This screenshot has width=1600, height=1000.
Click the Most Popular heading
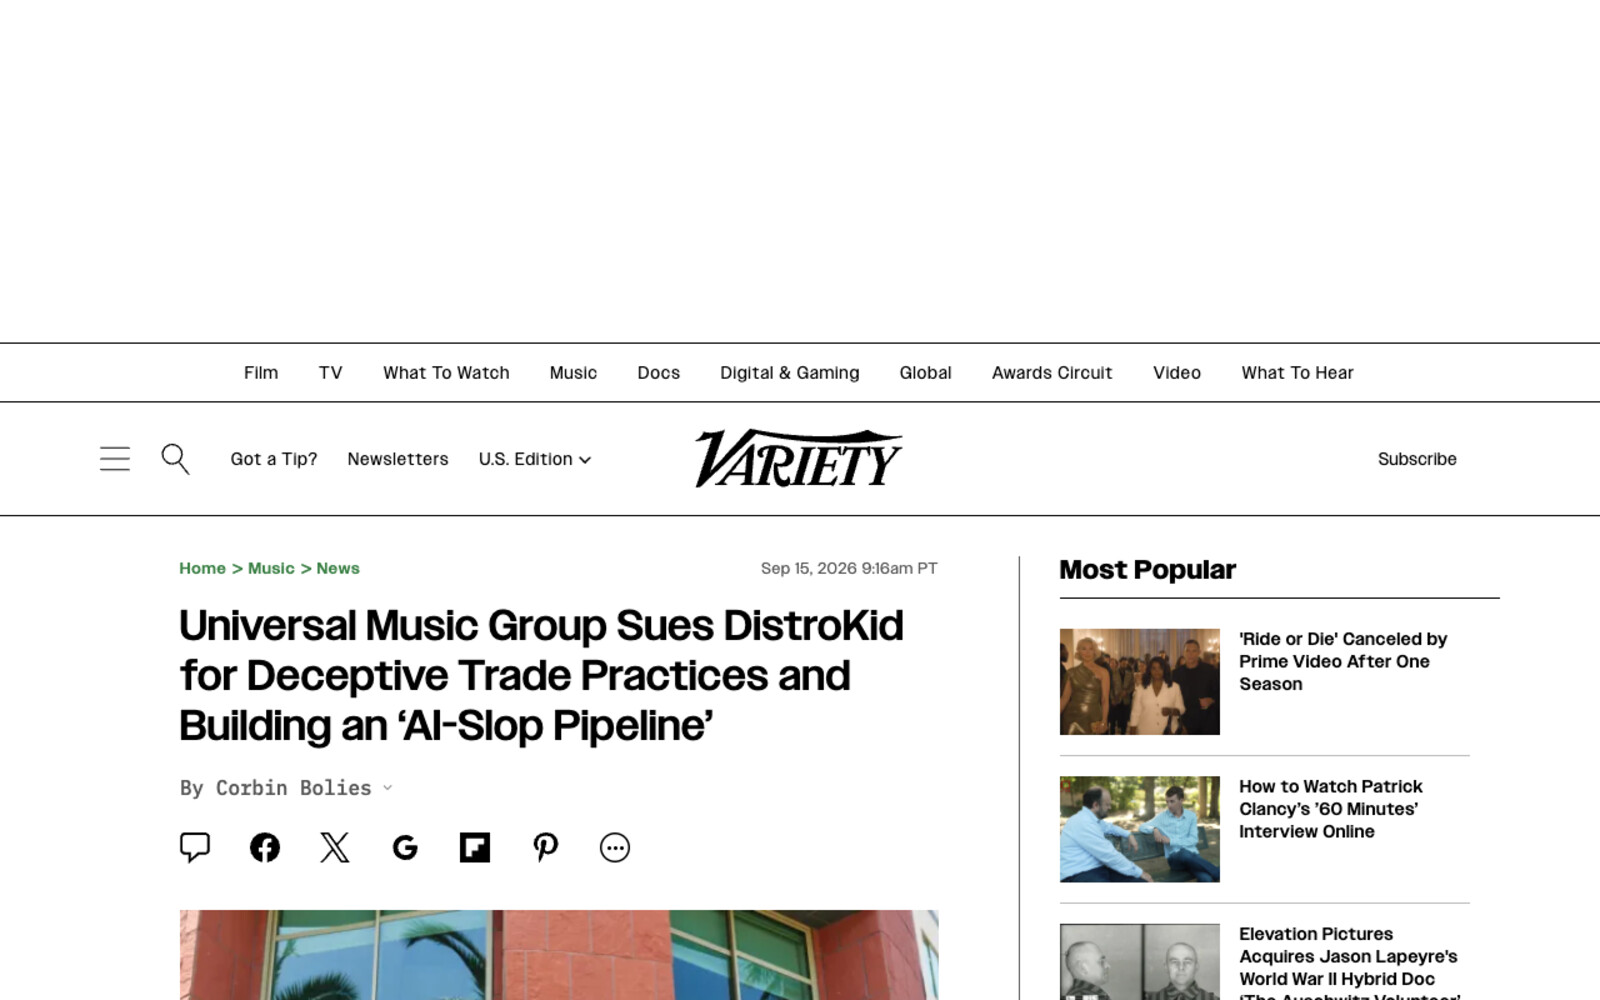click(1147, 570)
